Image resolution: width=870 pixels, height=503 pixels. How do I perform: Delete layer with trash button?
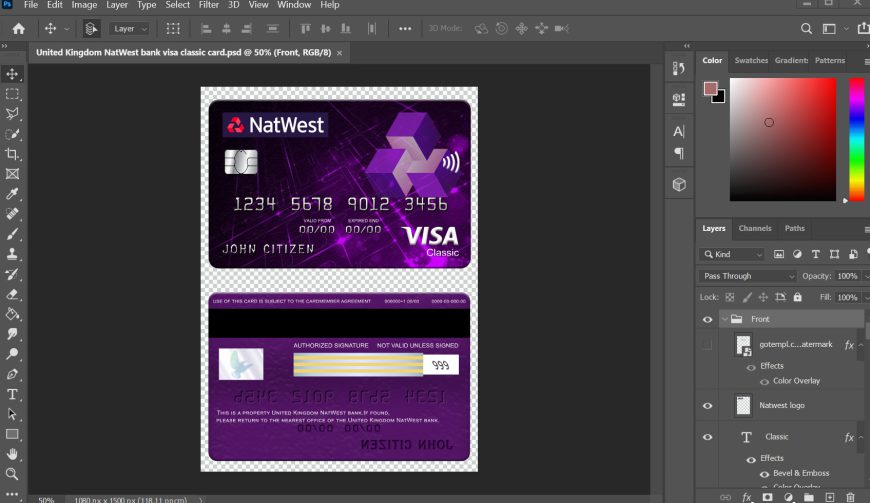(x=851, y=497)
